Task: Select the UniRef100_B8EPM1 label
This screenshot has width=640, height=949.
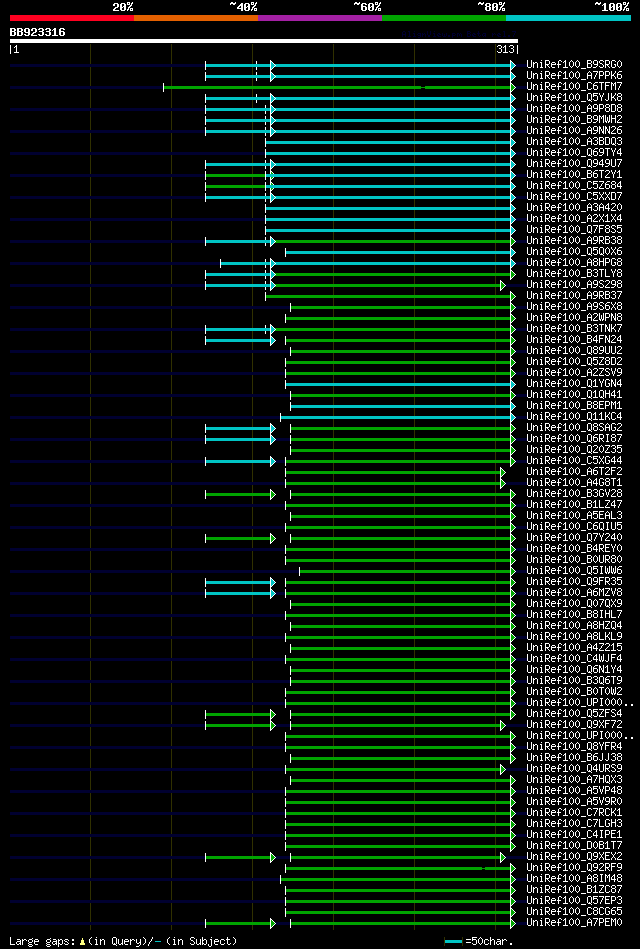Action: [575, 406]
